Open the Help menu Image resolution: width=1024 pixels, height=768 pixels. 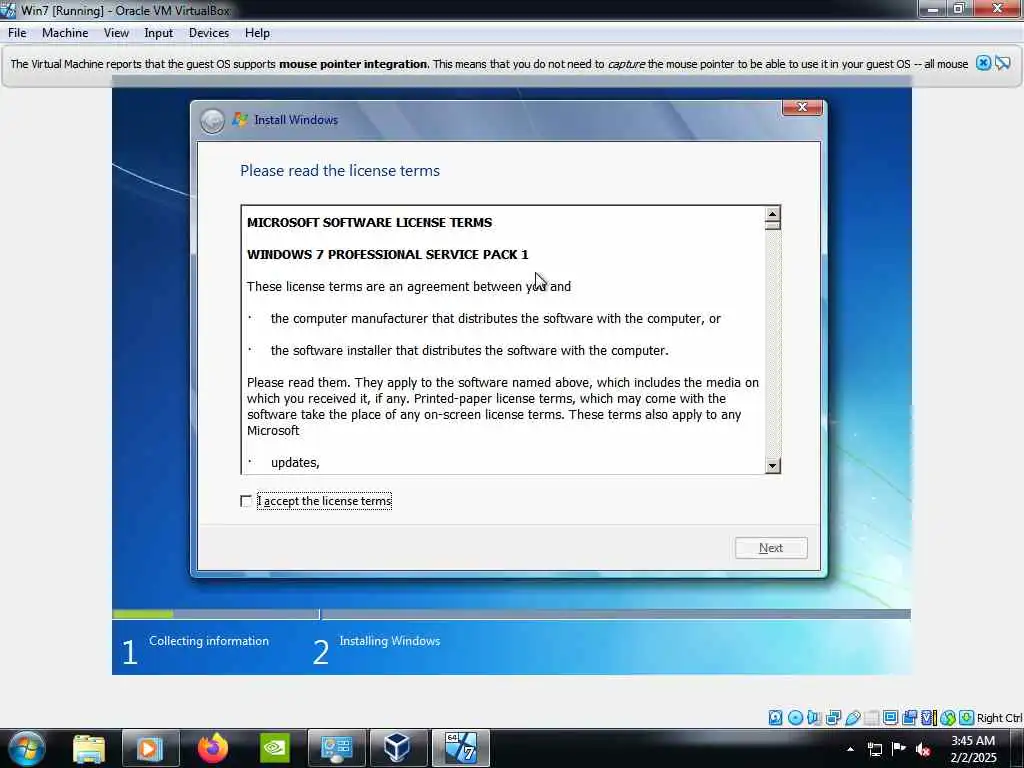tap(257, 33)
